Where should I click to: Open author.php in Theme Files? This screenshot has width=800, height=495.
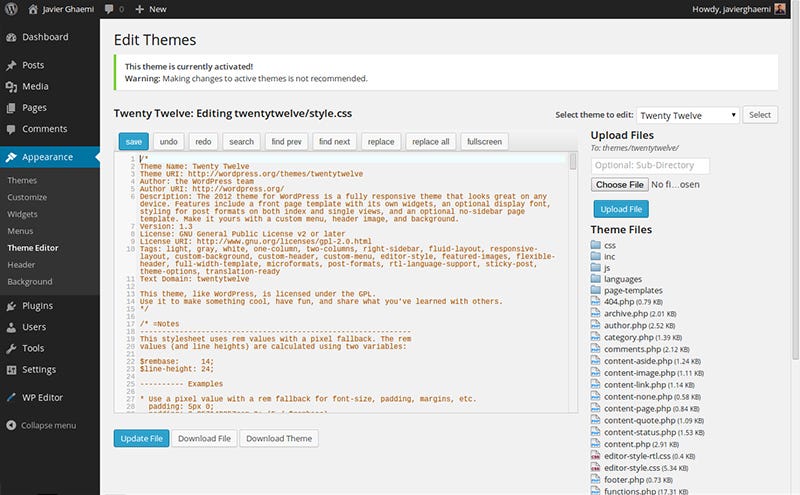(x=625, y=326)
